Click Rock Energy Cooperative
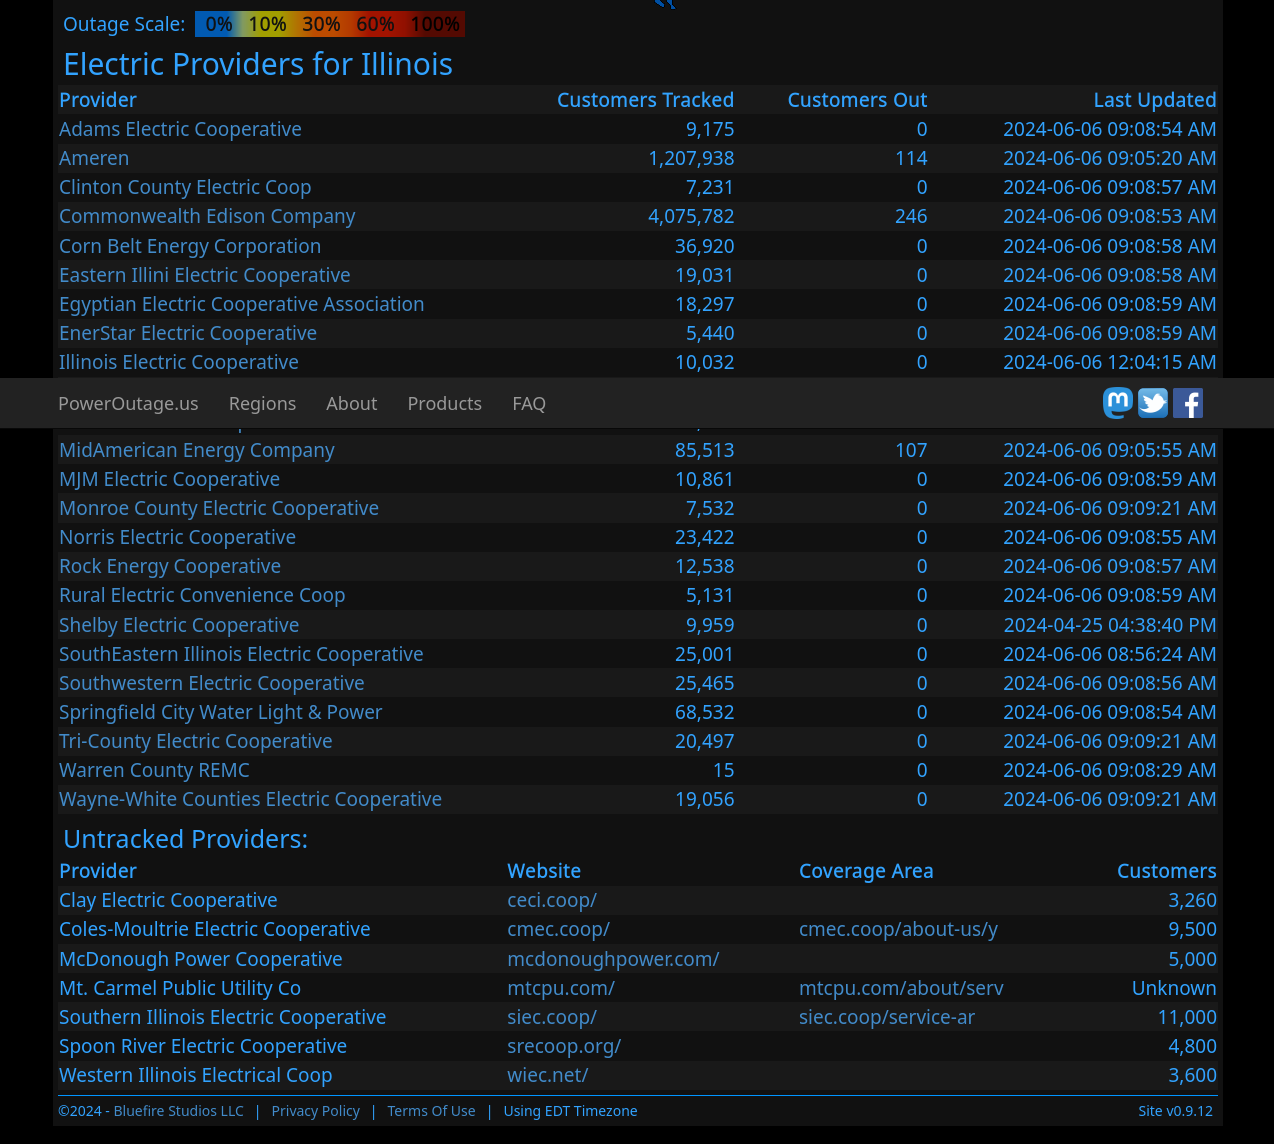 click(170, 566)
